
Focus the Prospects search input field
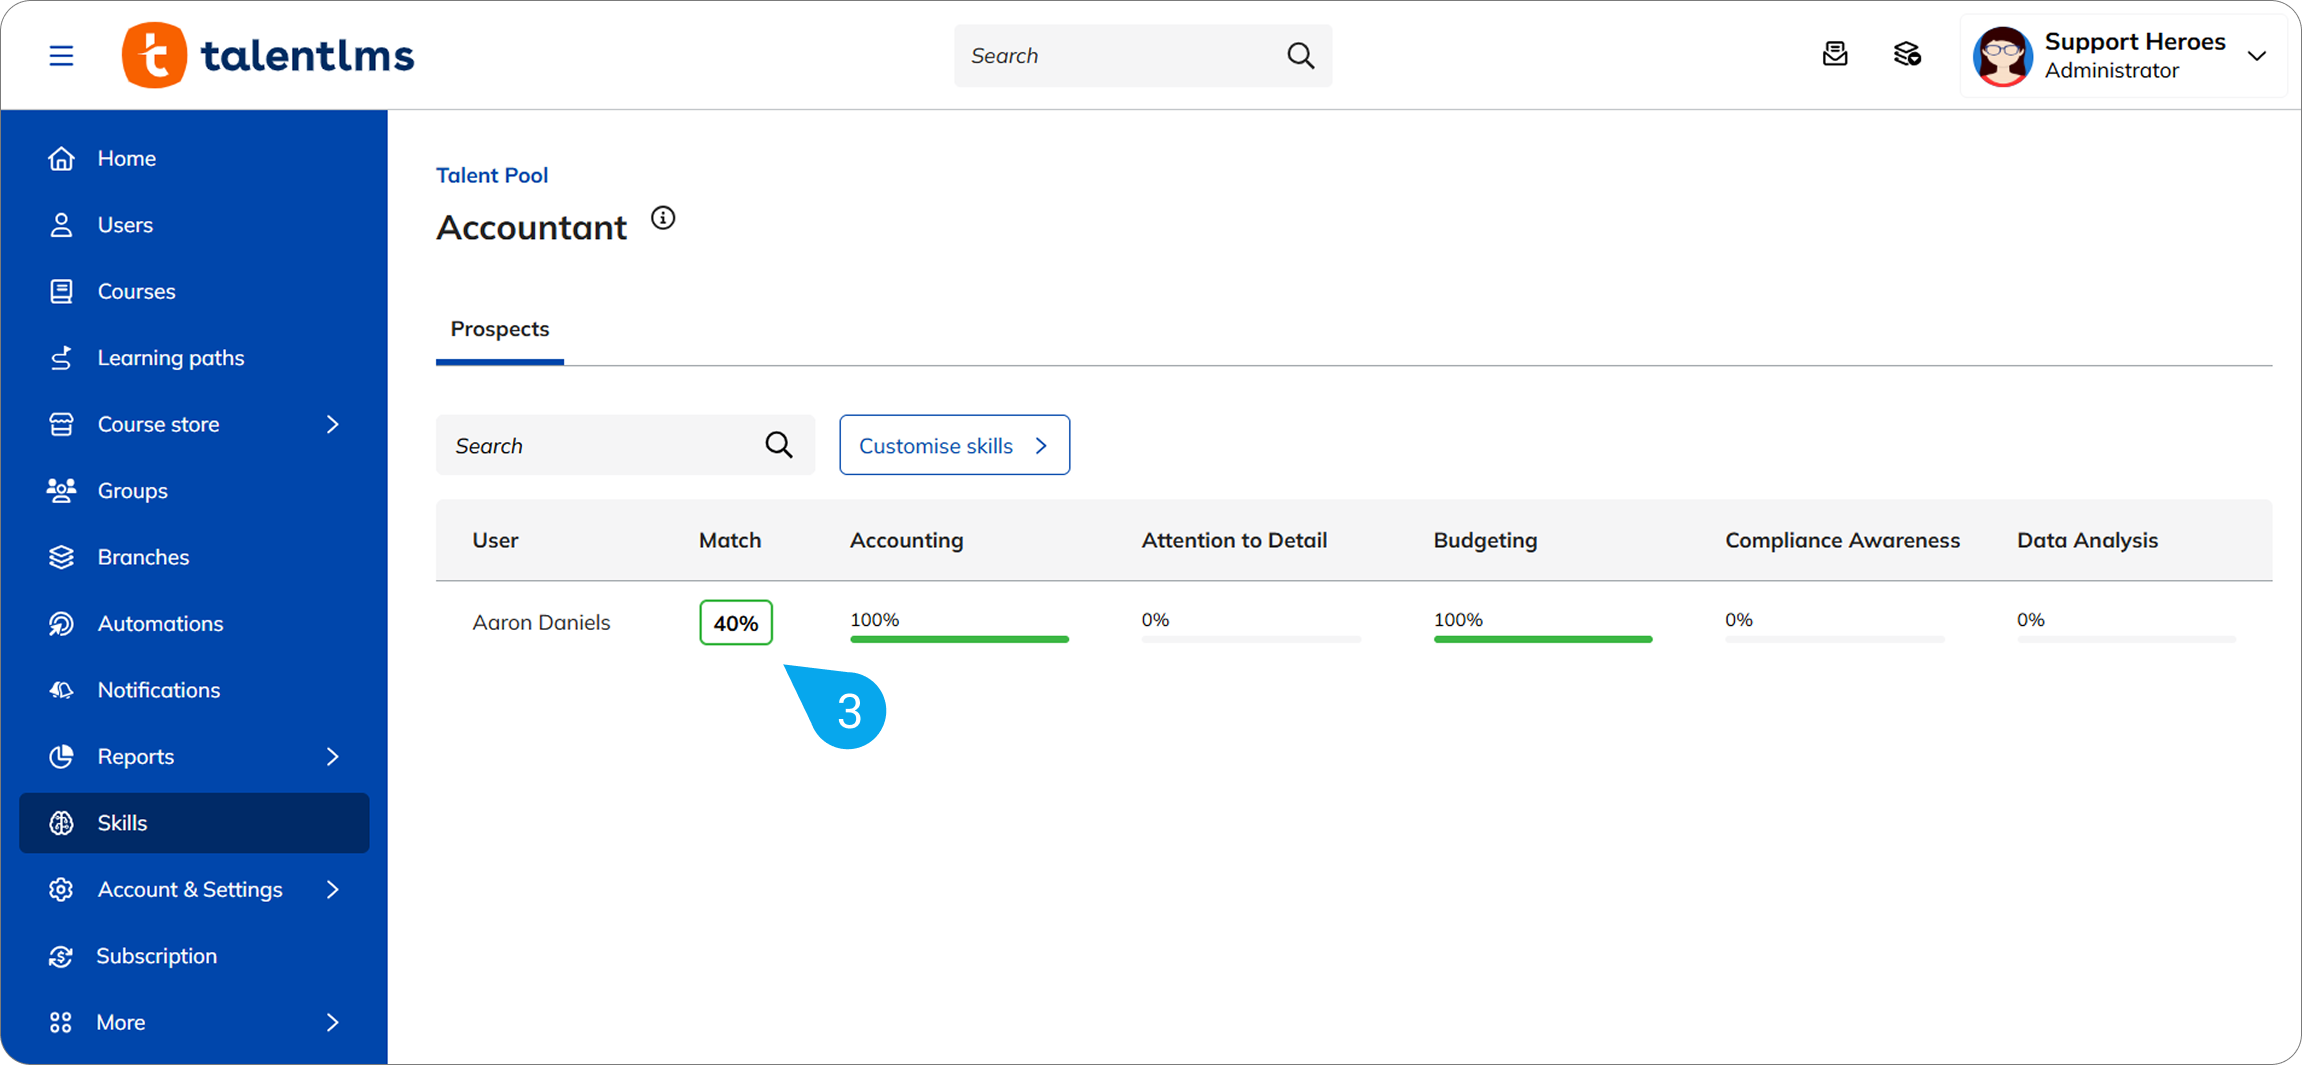coord(600,445)
